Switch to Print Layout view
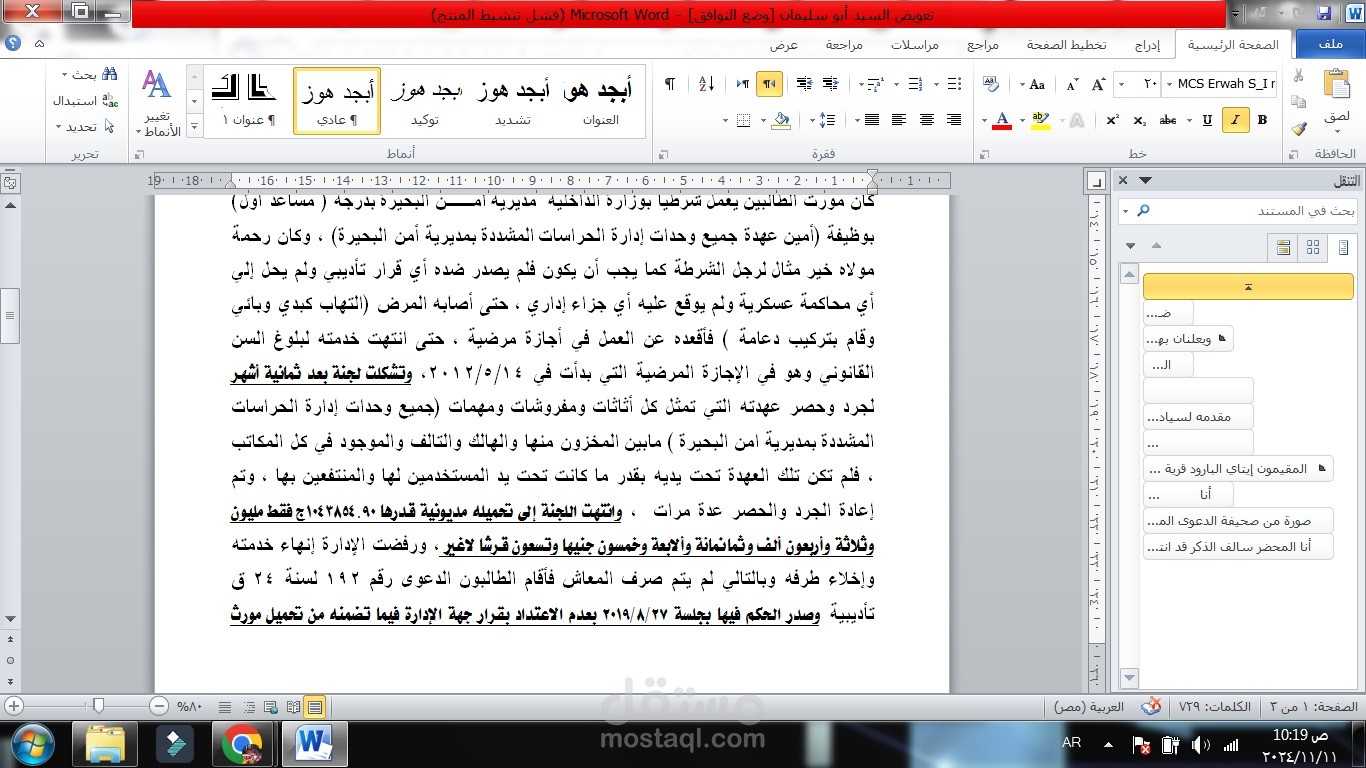This screenshot has height=768, width=1366. [315, 707]
